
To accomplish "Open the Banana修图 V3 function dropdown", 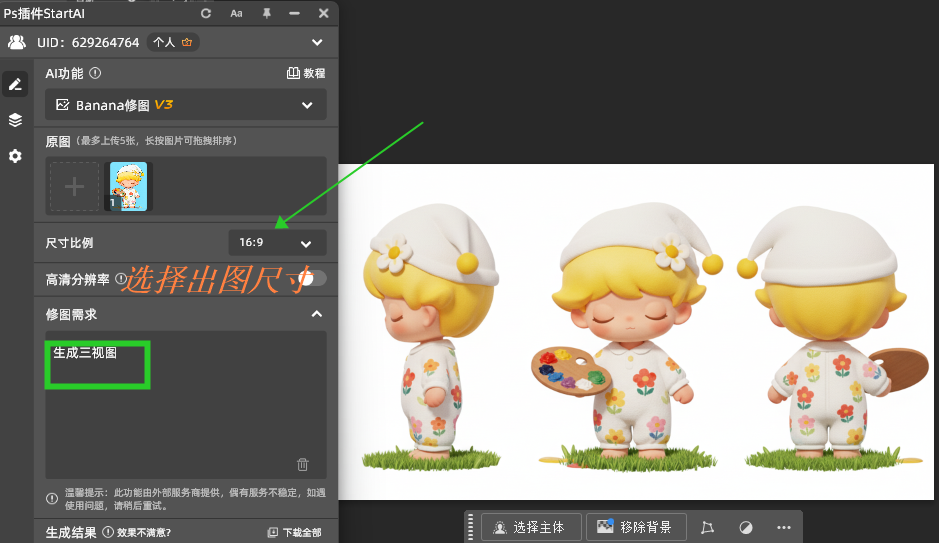I will click(186, 105).
